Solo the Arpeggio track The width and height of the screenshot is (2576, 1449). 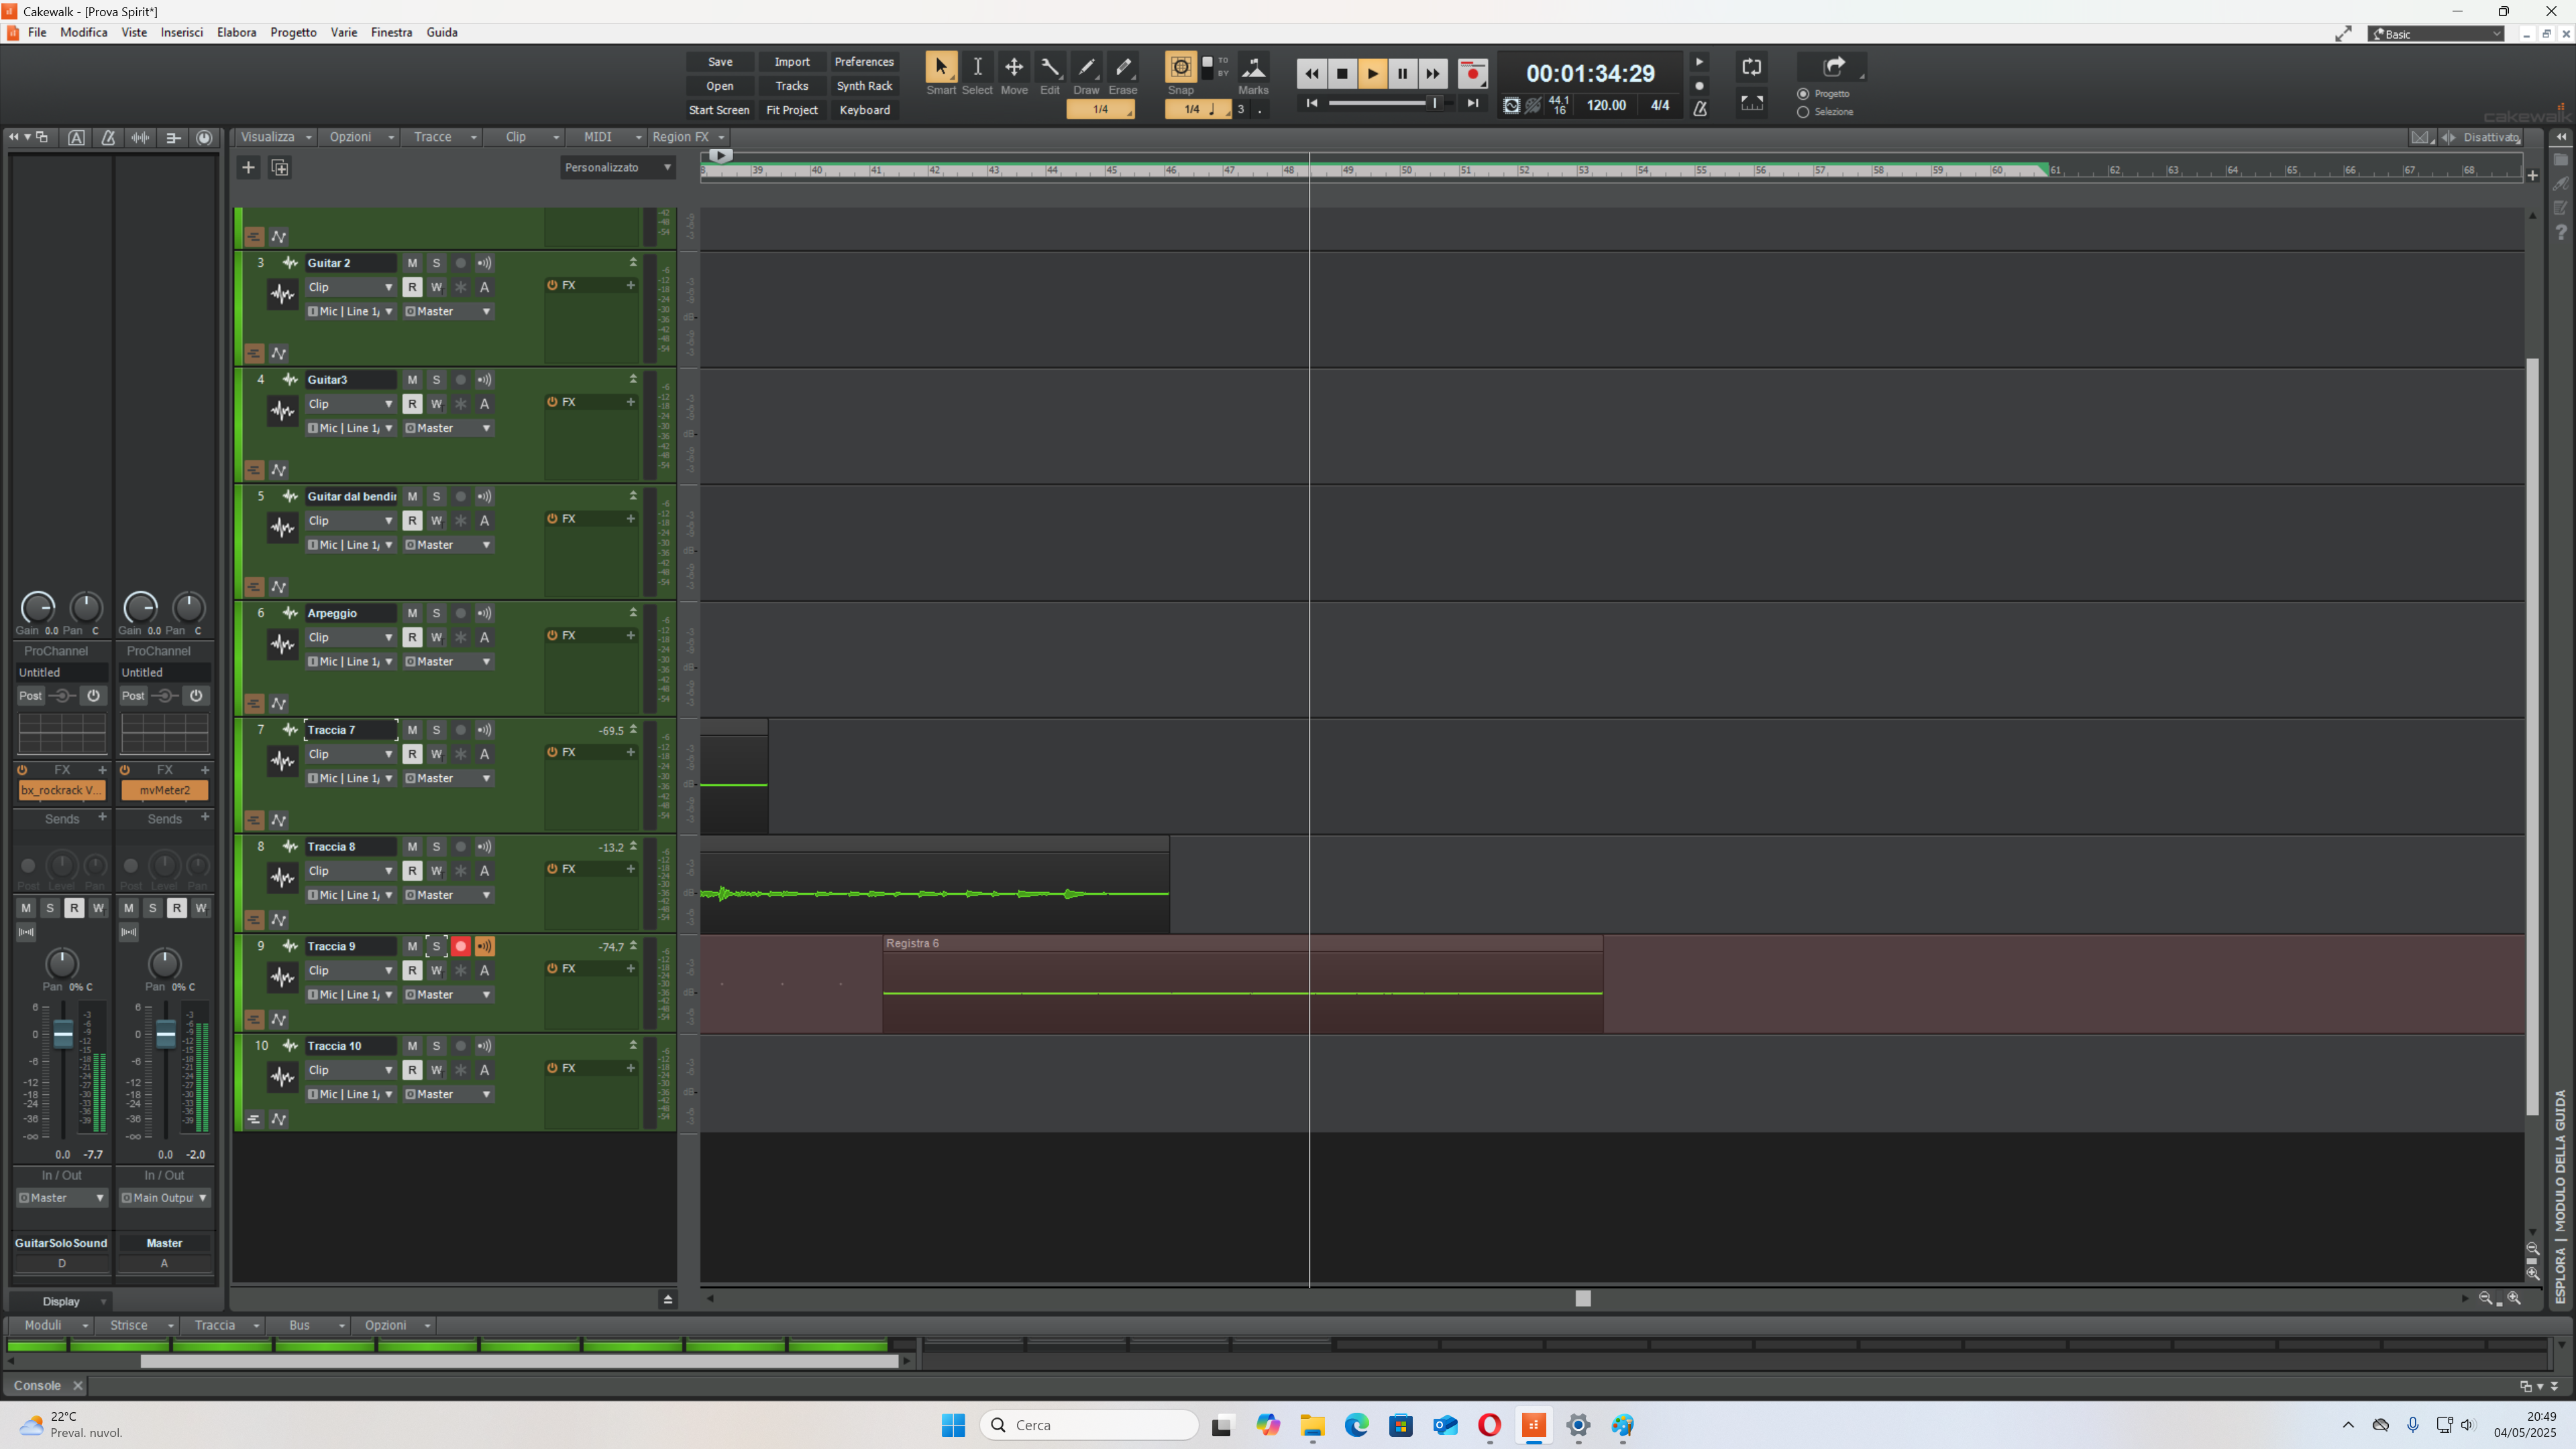(x=436, y=613)
